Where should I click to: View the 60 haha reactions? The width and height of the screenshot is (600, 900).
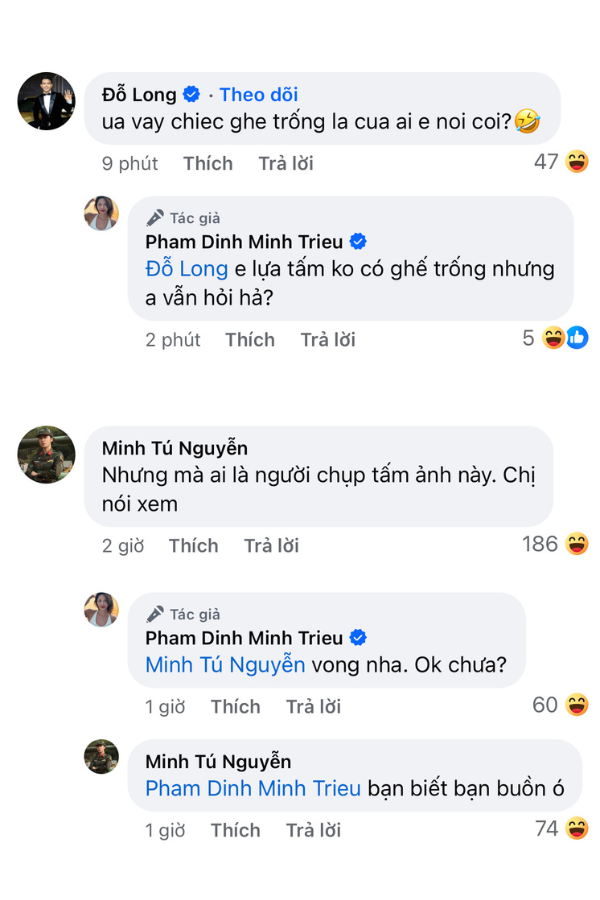click(x=560, y=705)
